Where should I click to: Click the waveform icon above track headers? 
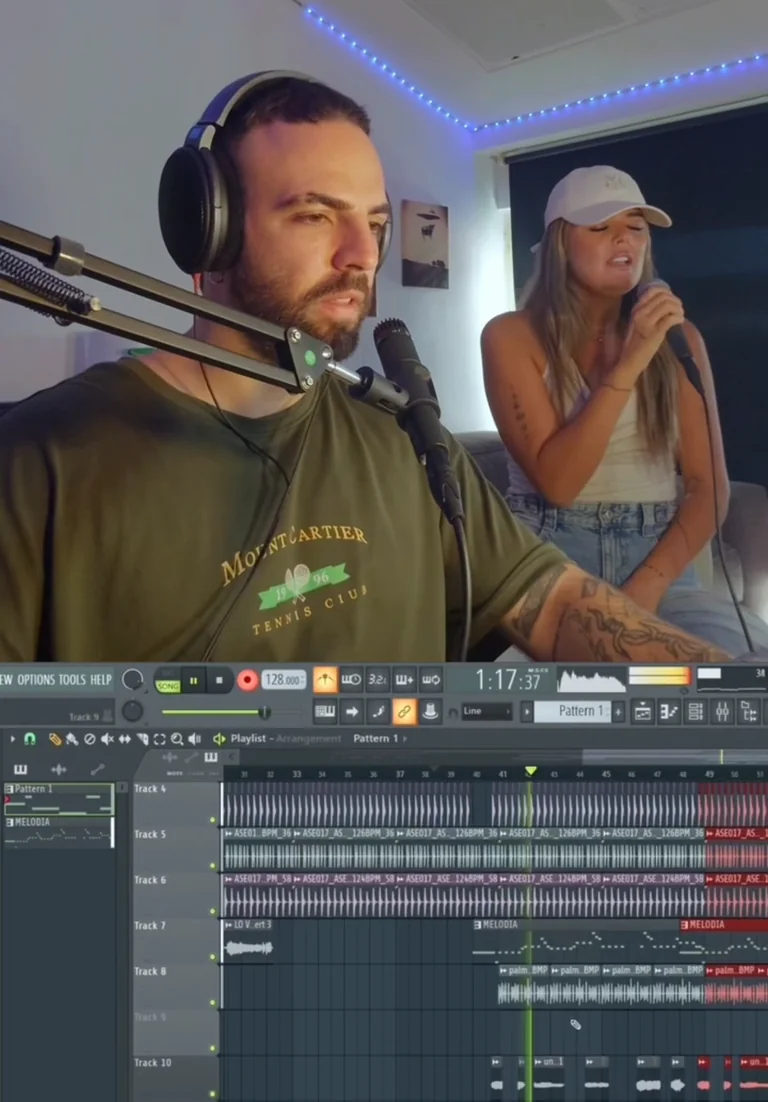tap(169, 757)
